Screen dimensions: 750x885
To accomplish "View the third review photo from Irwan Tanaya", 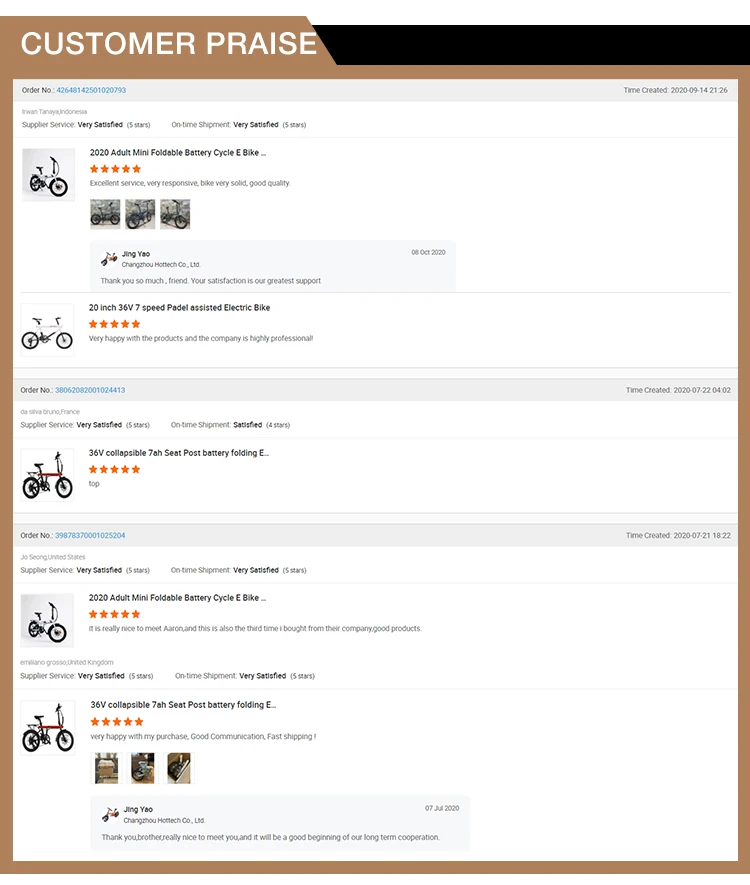I will (x=175, y=214).
